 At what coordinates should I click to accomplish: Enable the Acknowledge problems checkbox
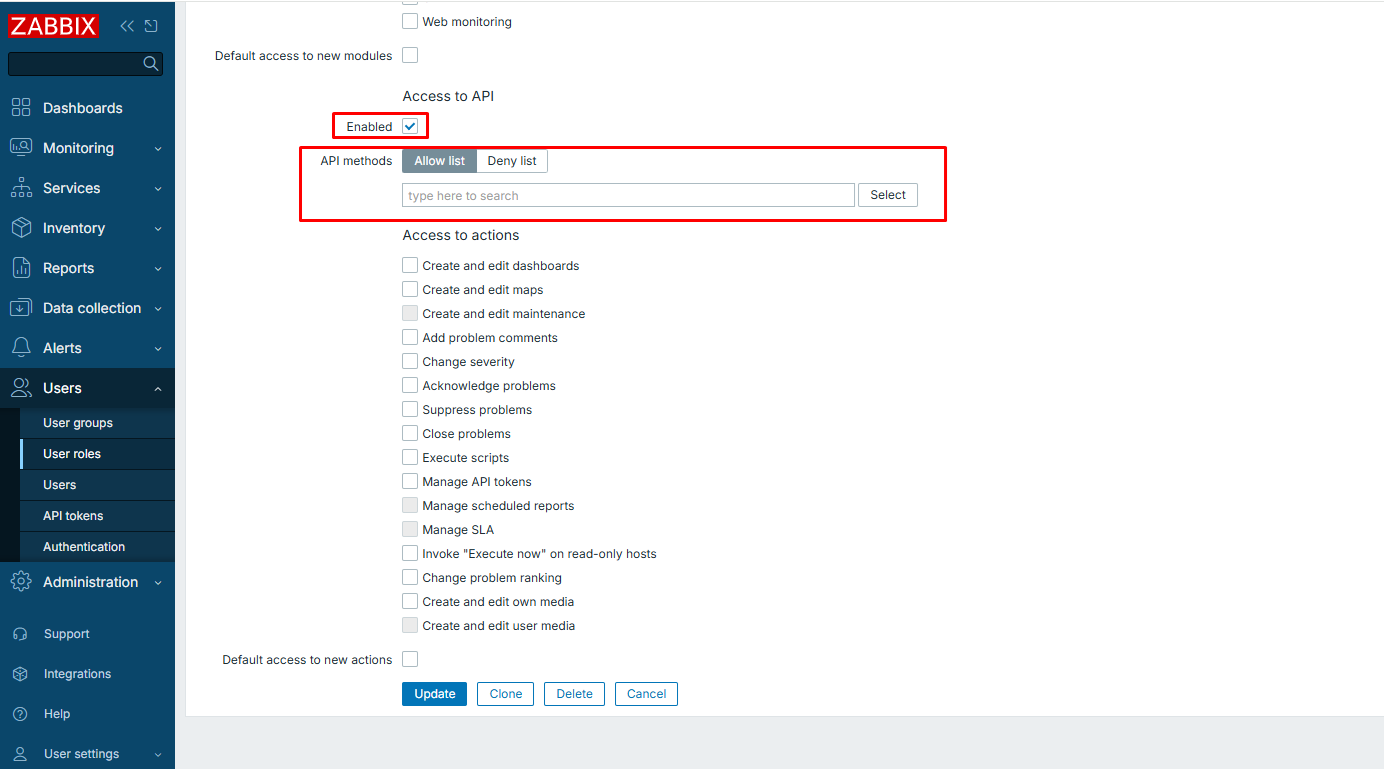[410, 386]
